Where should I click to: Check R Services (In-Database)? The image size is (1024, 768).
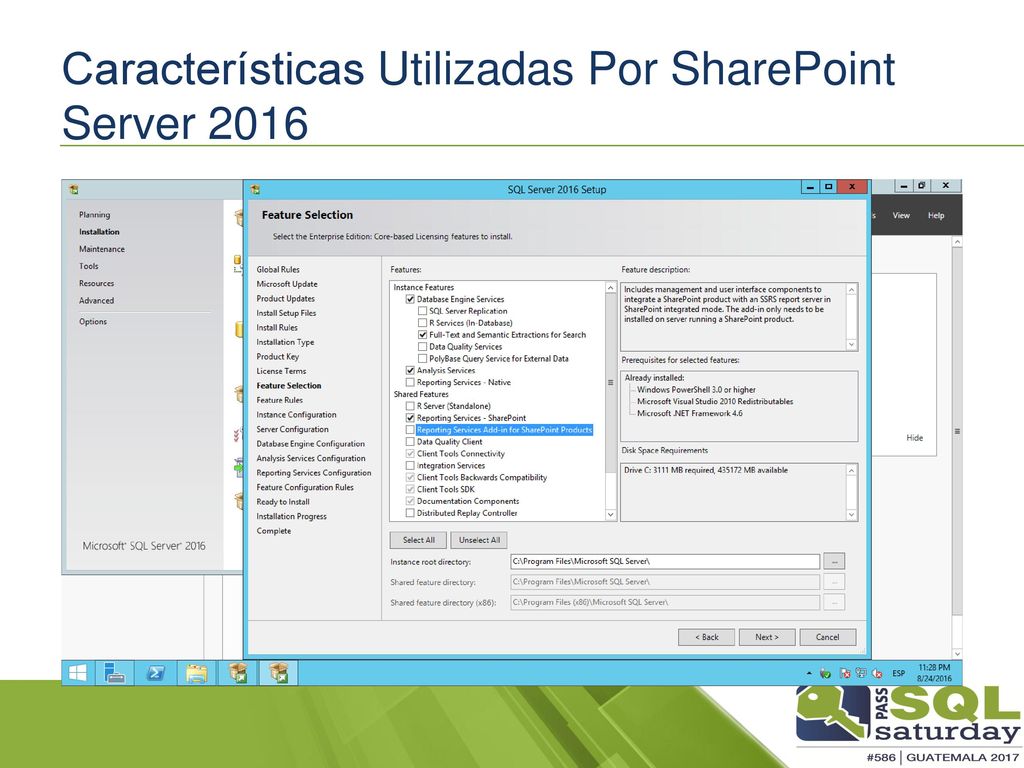click(x=423, y=323)
